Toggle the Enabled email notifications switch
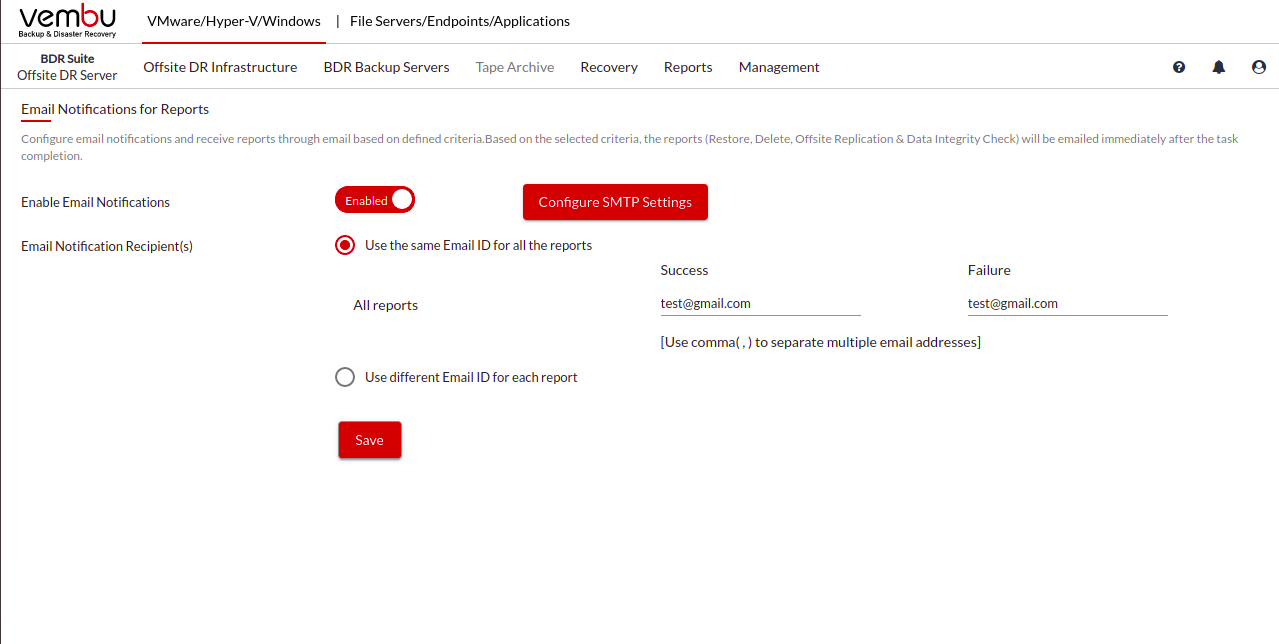This screenshot has height=644, width=1279. 375,200
